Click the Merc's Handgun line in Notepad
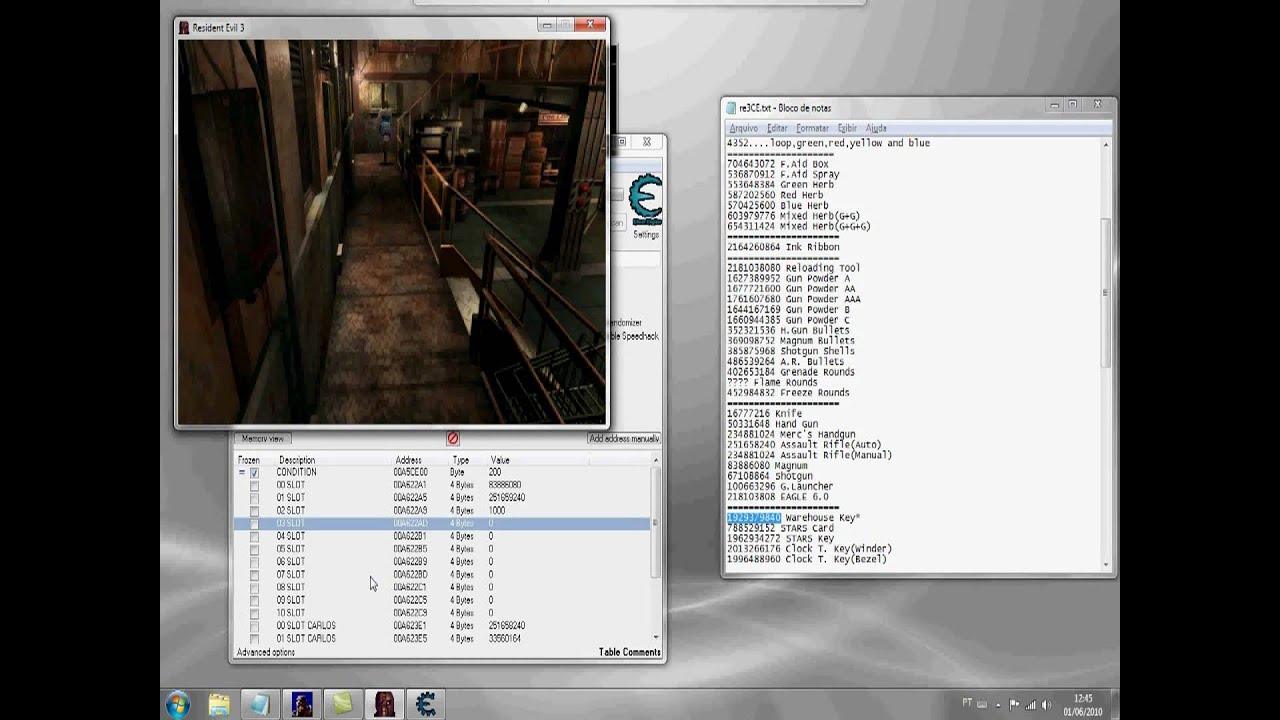Screen dimensions: 1280x720 point(791,435)
